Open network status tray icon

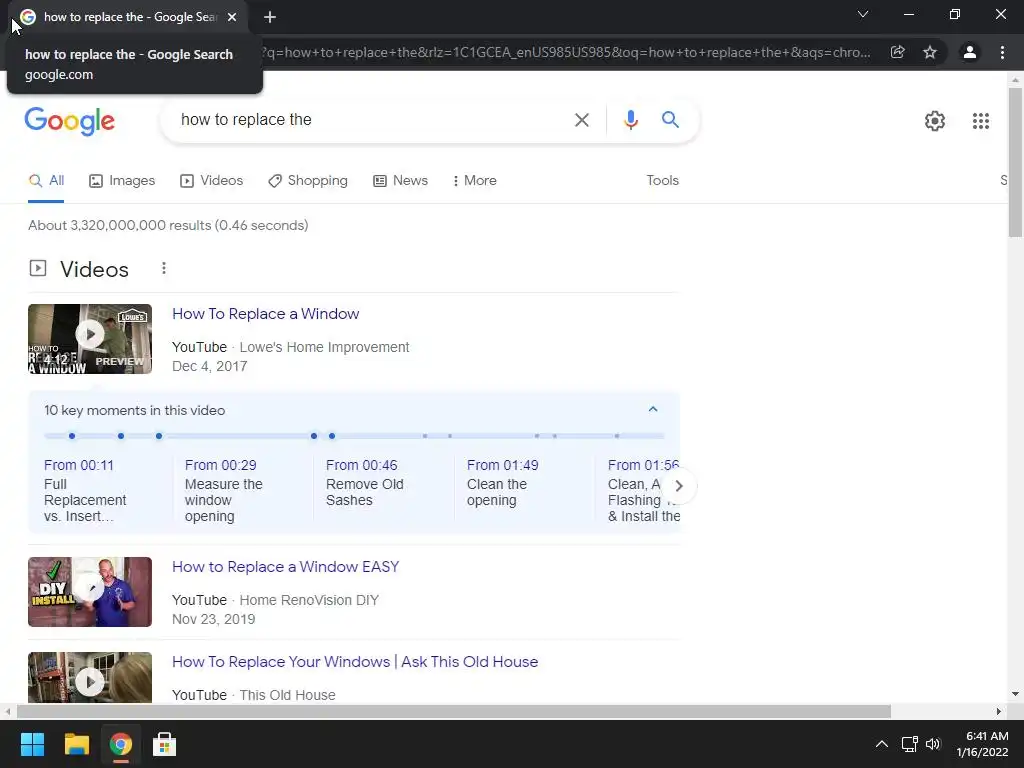(x=909, y=744)
